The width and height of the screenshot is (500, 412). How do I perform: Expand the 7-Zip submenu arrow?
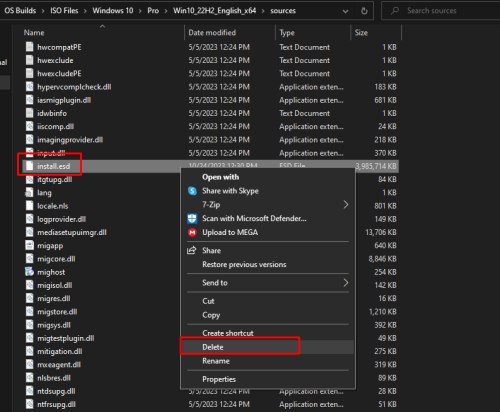point(346,205)
